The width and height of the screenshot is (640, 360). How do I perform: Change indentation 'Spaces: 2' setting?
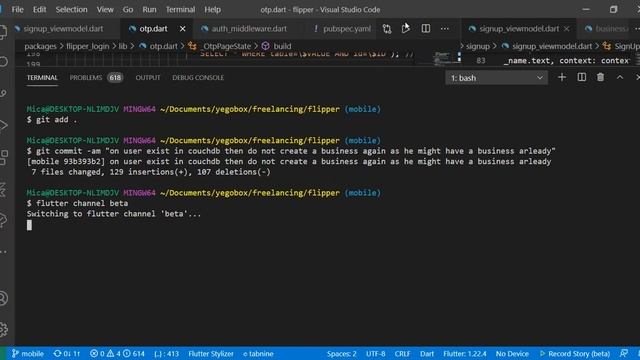point(341,353)
